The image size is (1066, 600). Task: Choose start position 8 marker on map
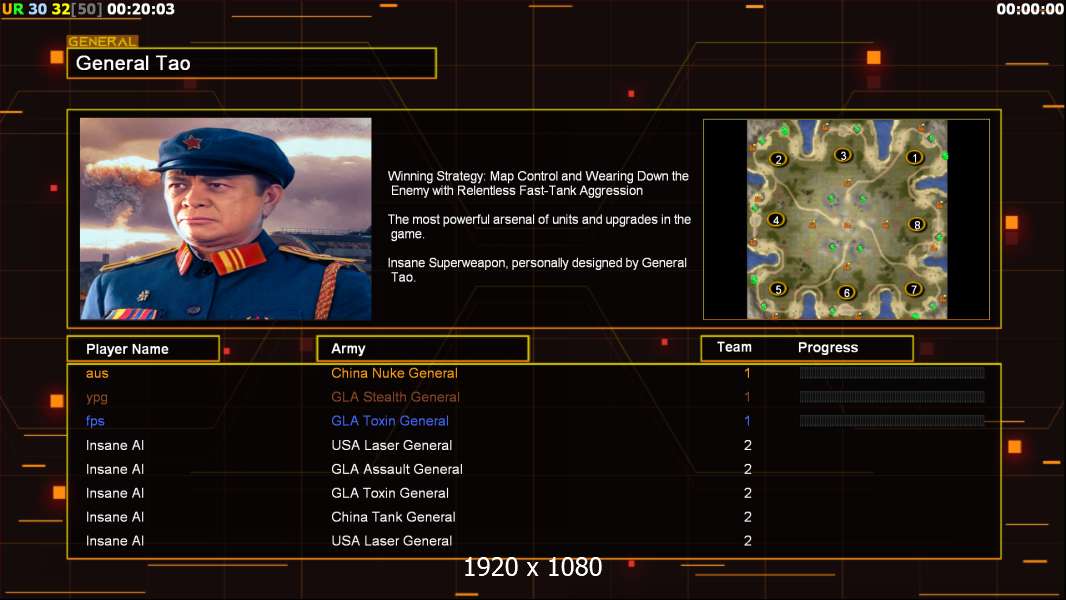pyautogui.click(x=916, y=225)
